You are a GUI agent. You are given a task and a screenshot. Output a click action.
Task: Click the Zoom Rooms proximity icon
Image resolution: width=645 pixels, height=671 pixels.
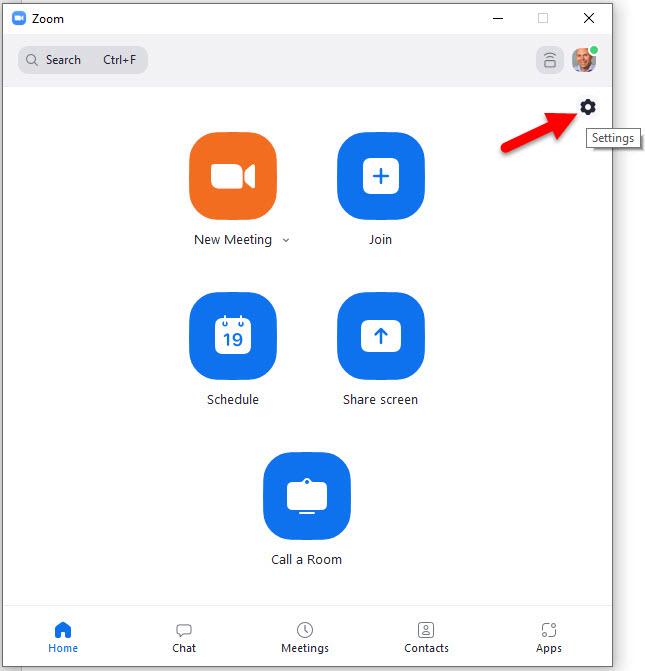click(x=549, y=60)
